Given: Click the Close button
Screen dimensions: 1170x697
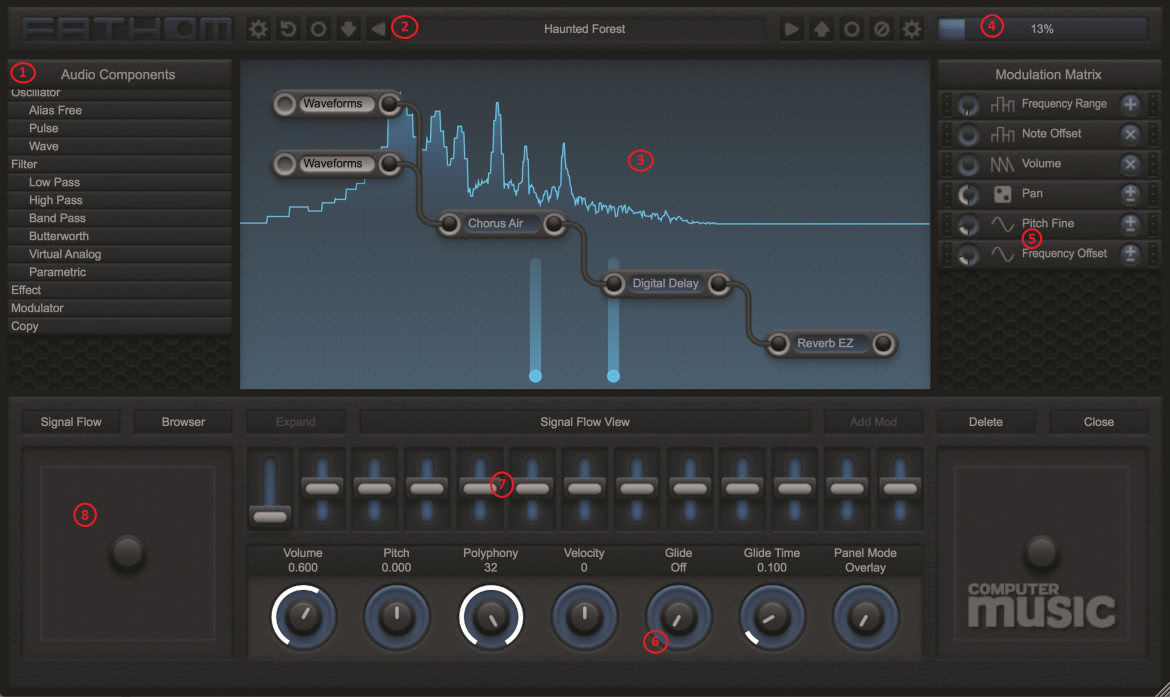Looking at the screenshot, I should [1098, 422].
